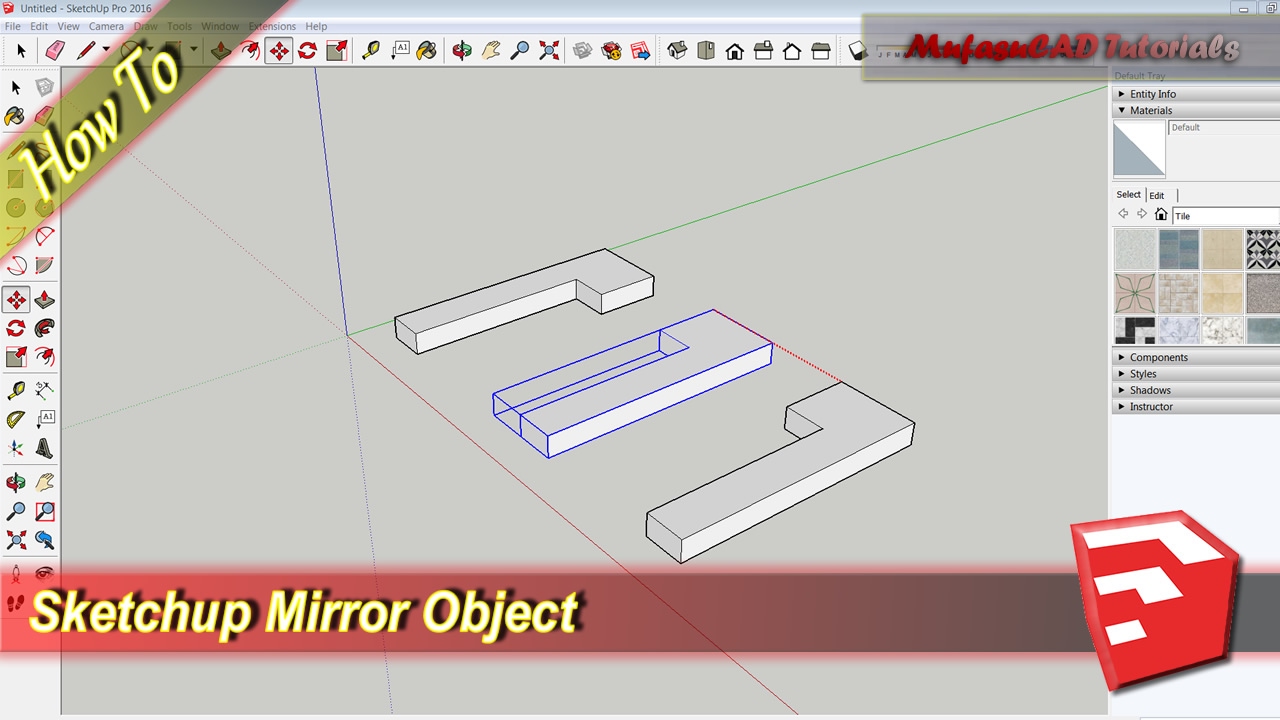Viewport: 1280px width, 720px height.
Task: Pick the Dimension tool in left toolbar
Action: [44, 390]
